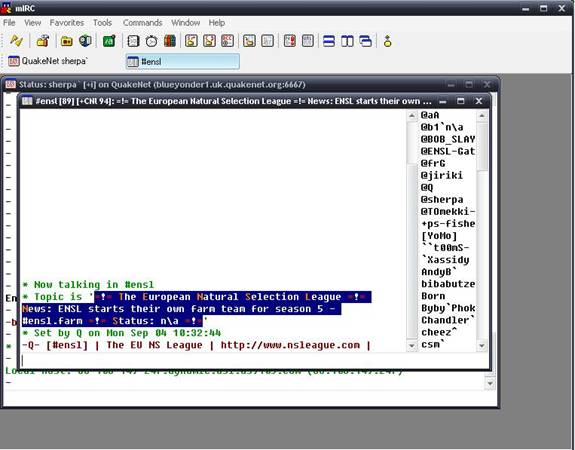Open the Channels folder toolbar icon
The height and width of the screenshot is (450, 575).
tap(66, 41)
